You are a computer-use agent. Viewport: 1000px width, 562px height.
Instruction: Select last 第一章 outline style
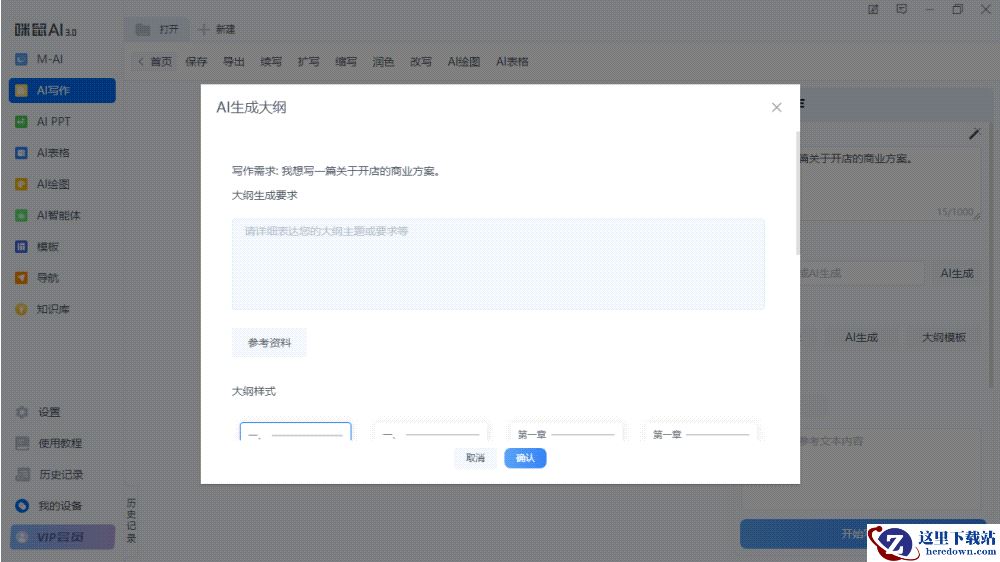tap(702, 432)
